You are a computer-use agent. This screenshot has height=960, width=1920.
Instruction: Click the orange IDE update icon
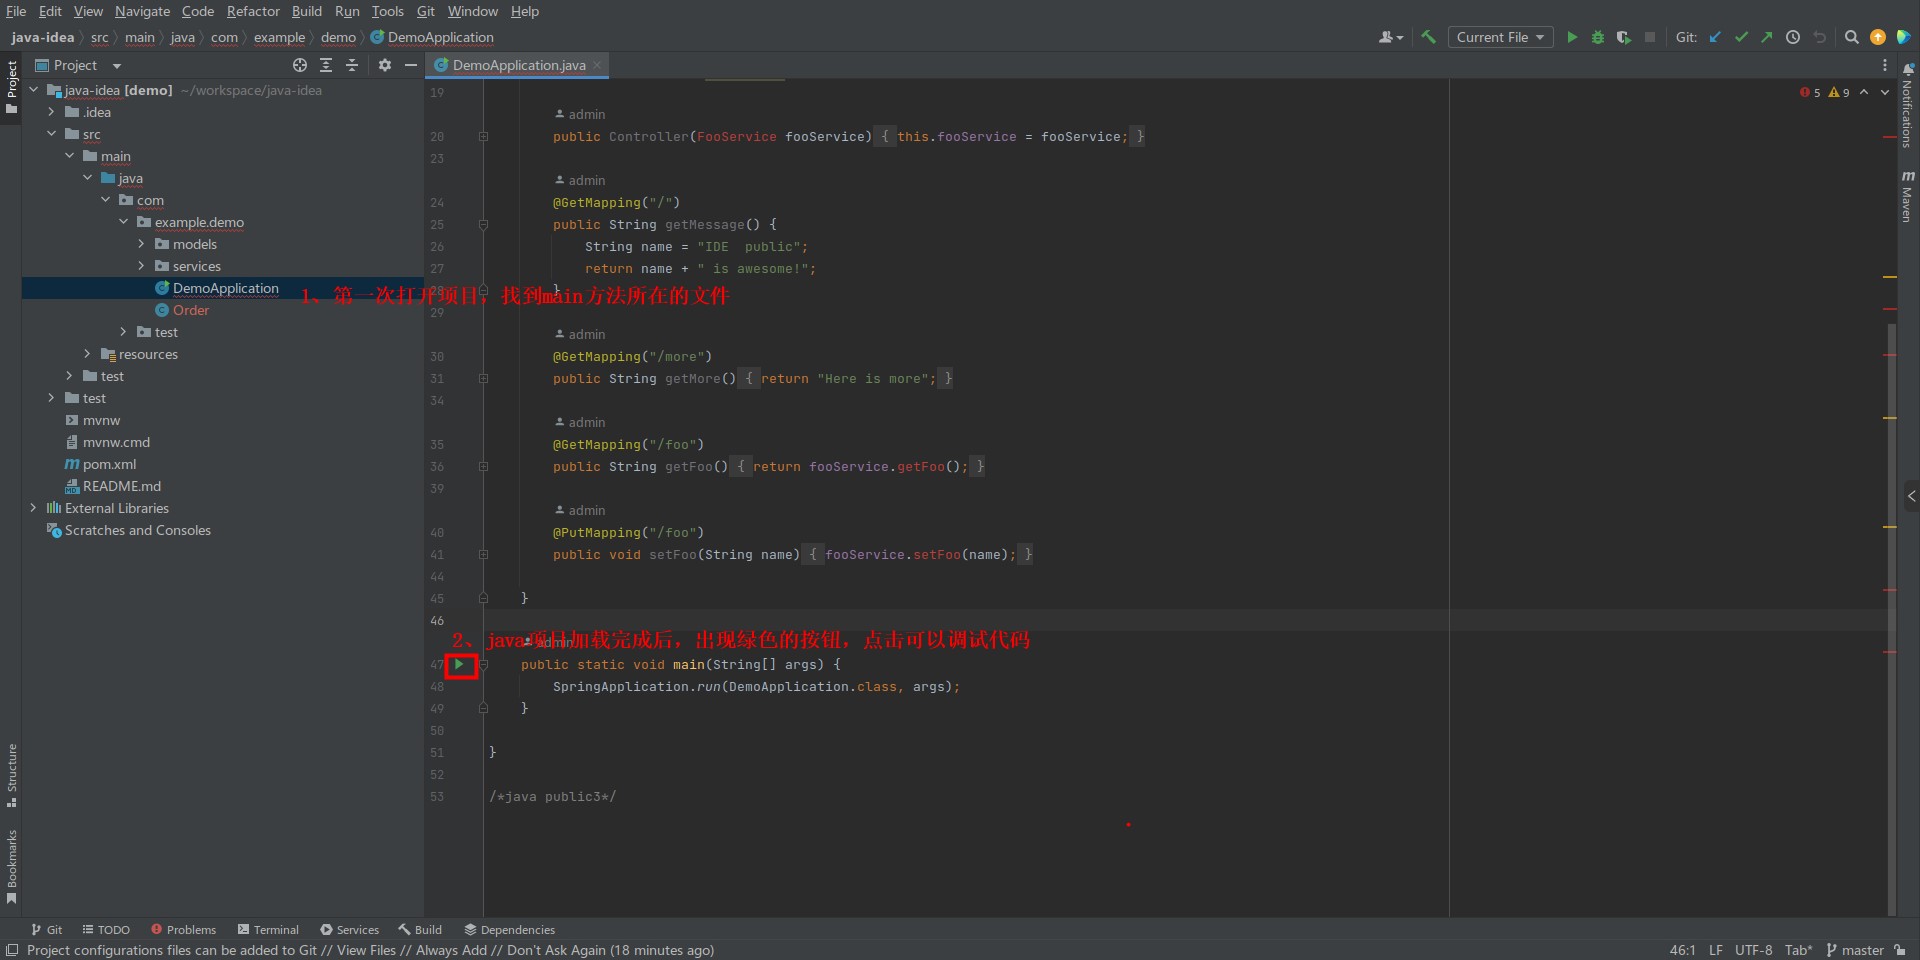pos(1878,37)
